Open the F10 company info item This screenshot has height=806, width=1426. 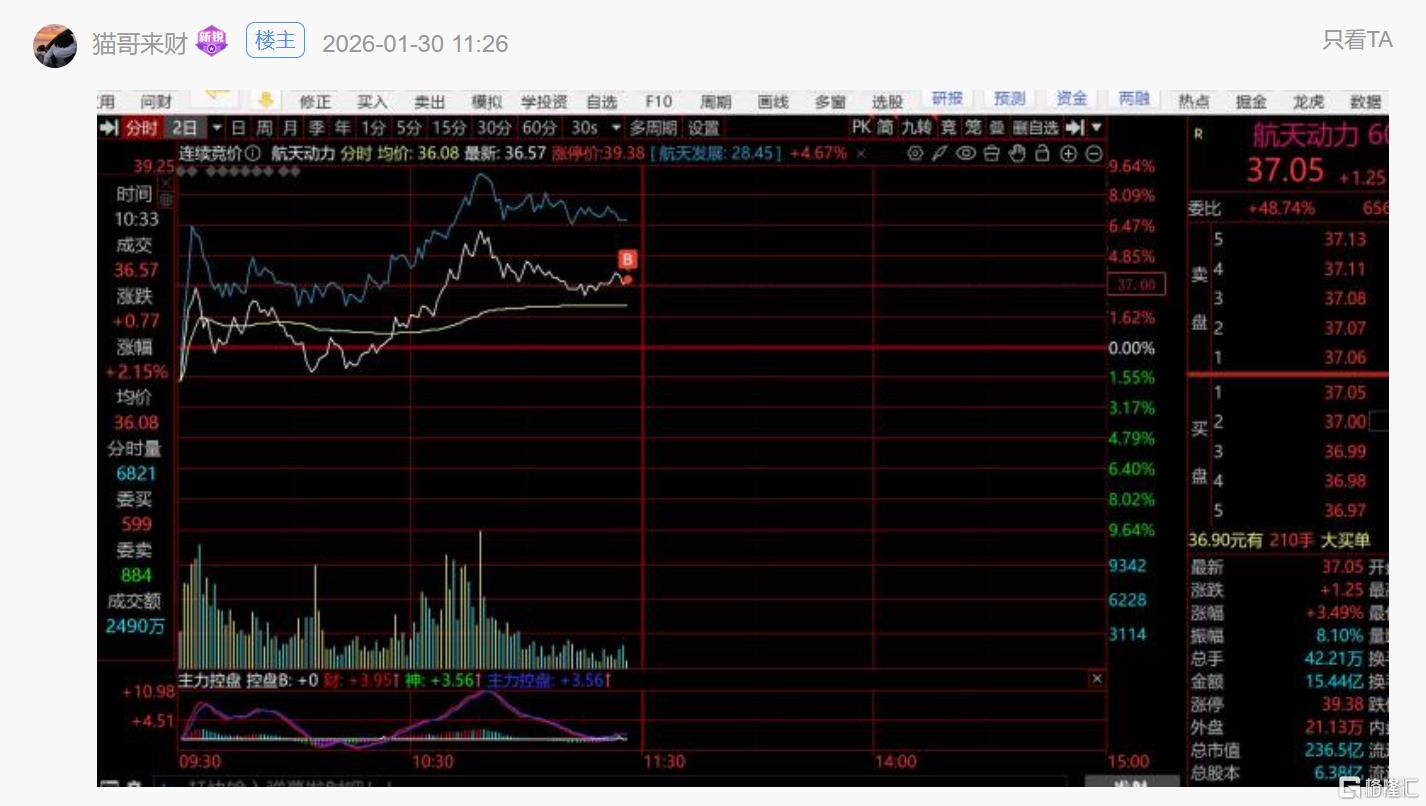(658, 101)
